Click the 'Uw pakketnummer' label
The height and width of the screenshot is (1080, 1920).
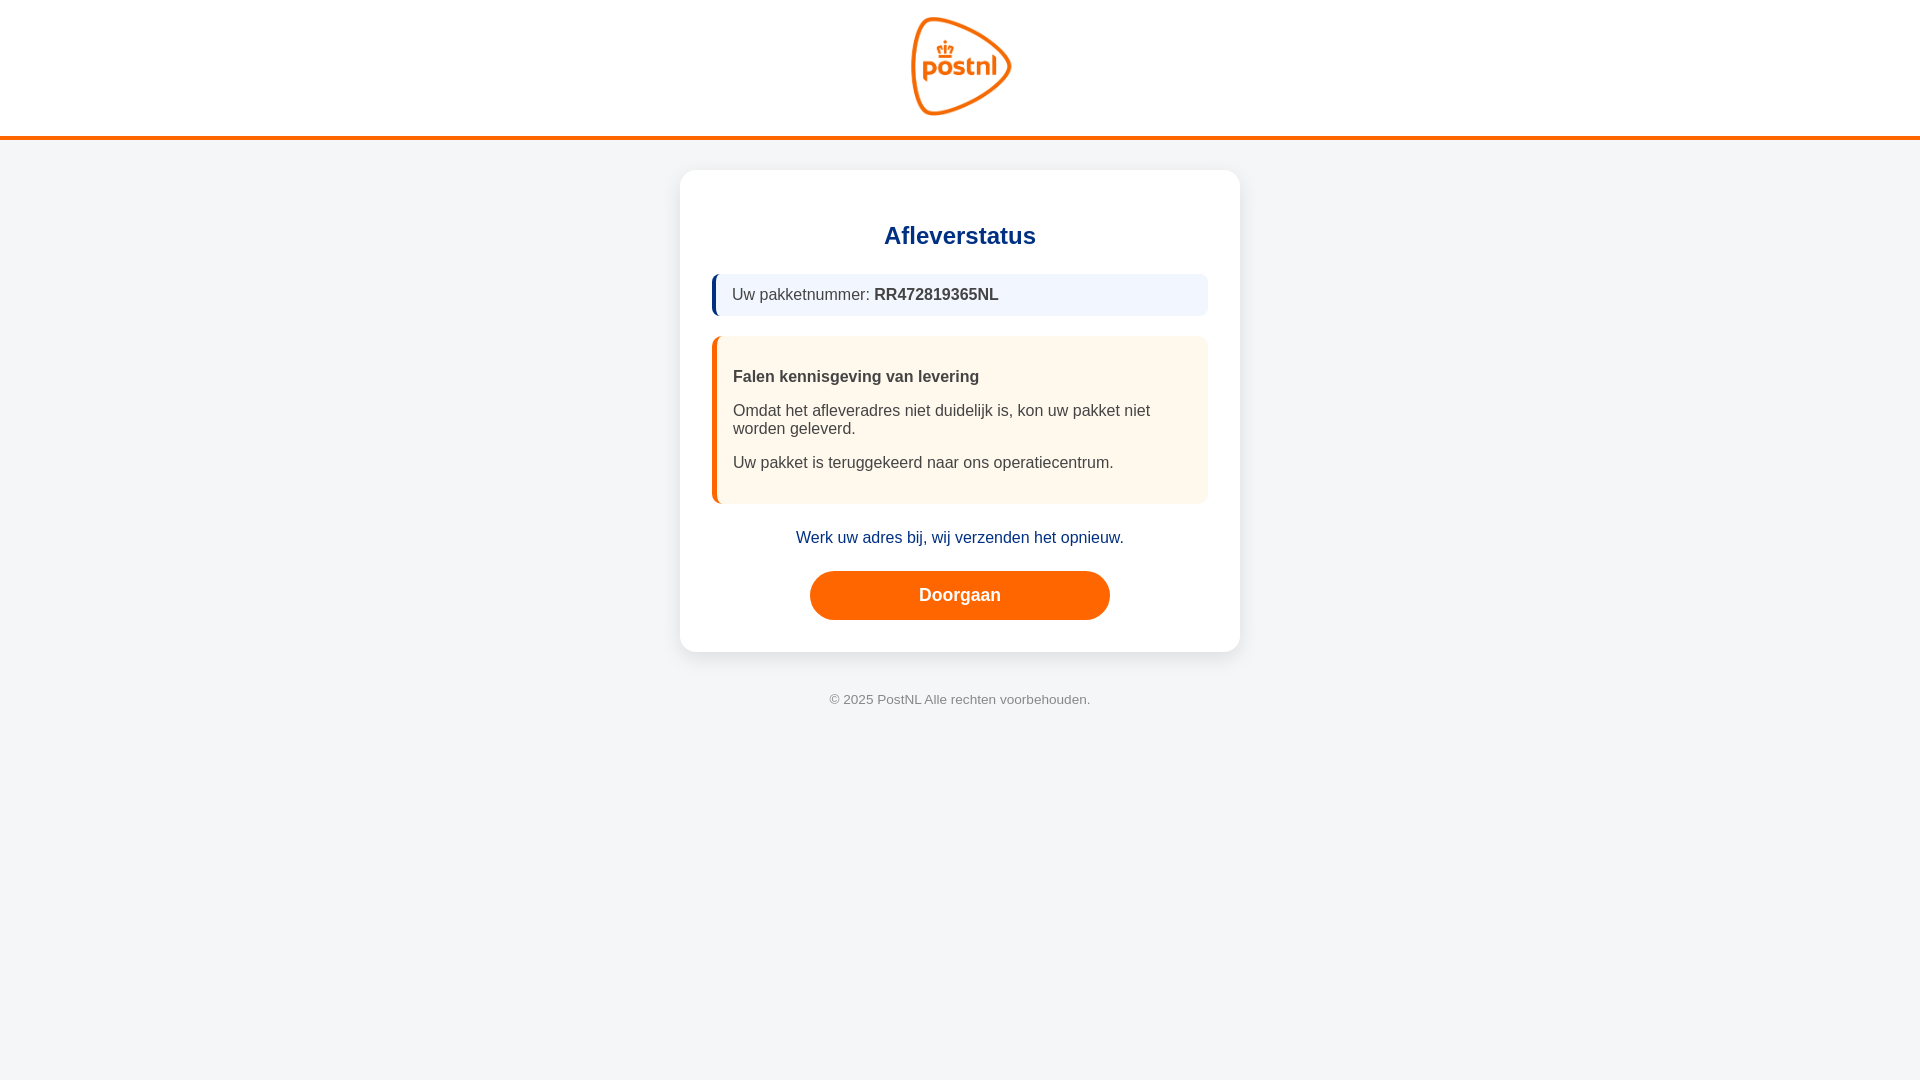click(x=801, y=295)
